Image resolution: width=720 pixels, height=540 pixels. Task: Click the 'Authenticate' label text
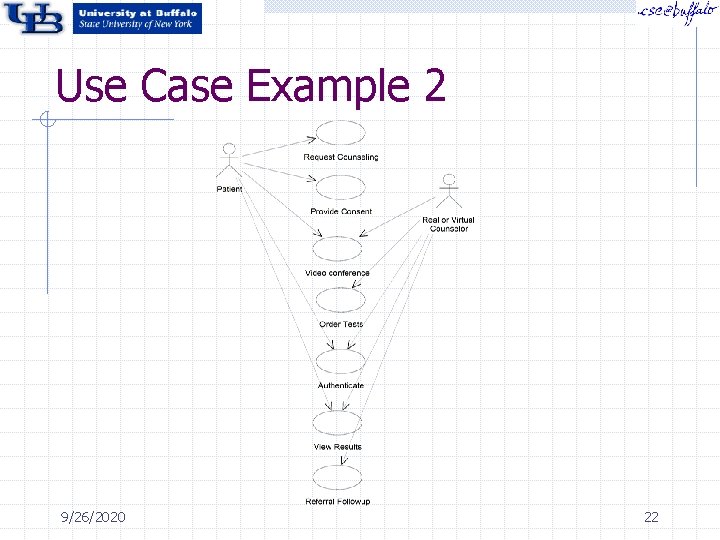tap(341, 386)
